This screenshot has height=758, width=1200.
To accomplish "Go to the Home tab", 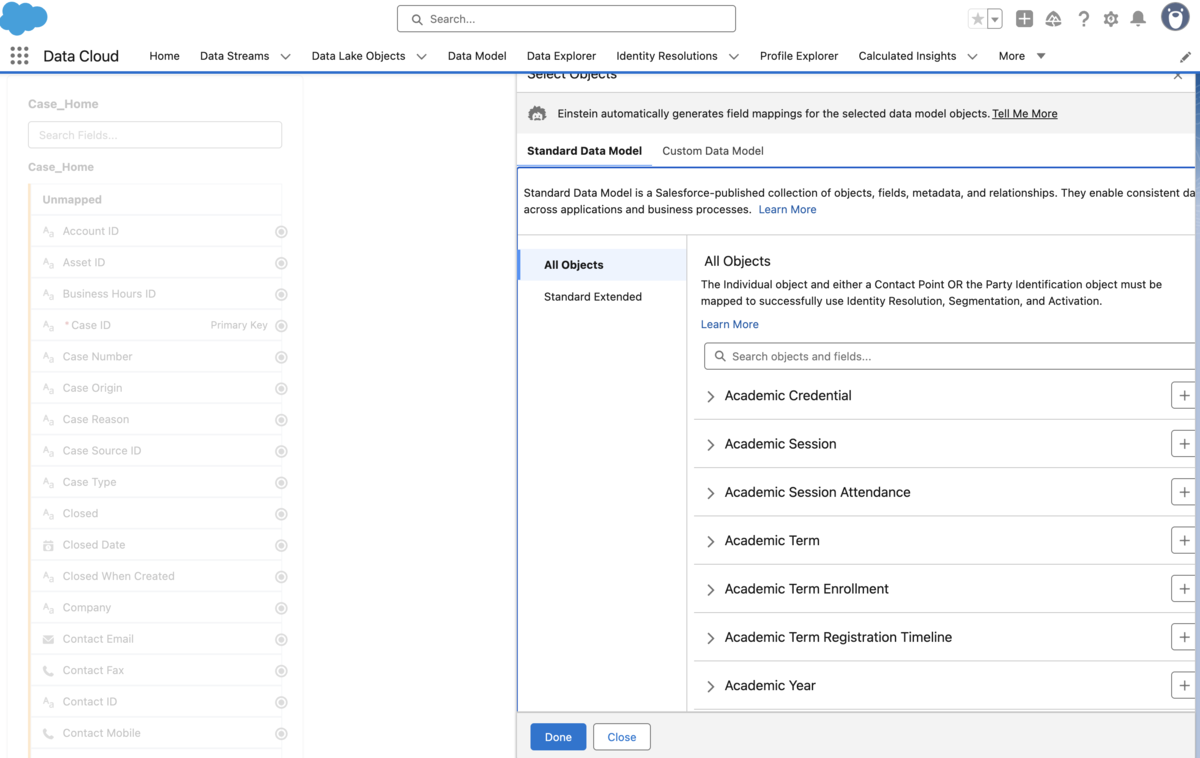I will point(164,56).
